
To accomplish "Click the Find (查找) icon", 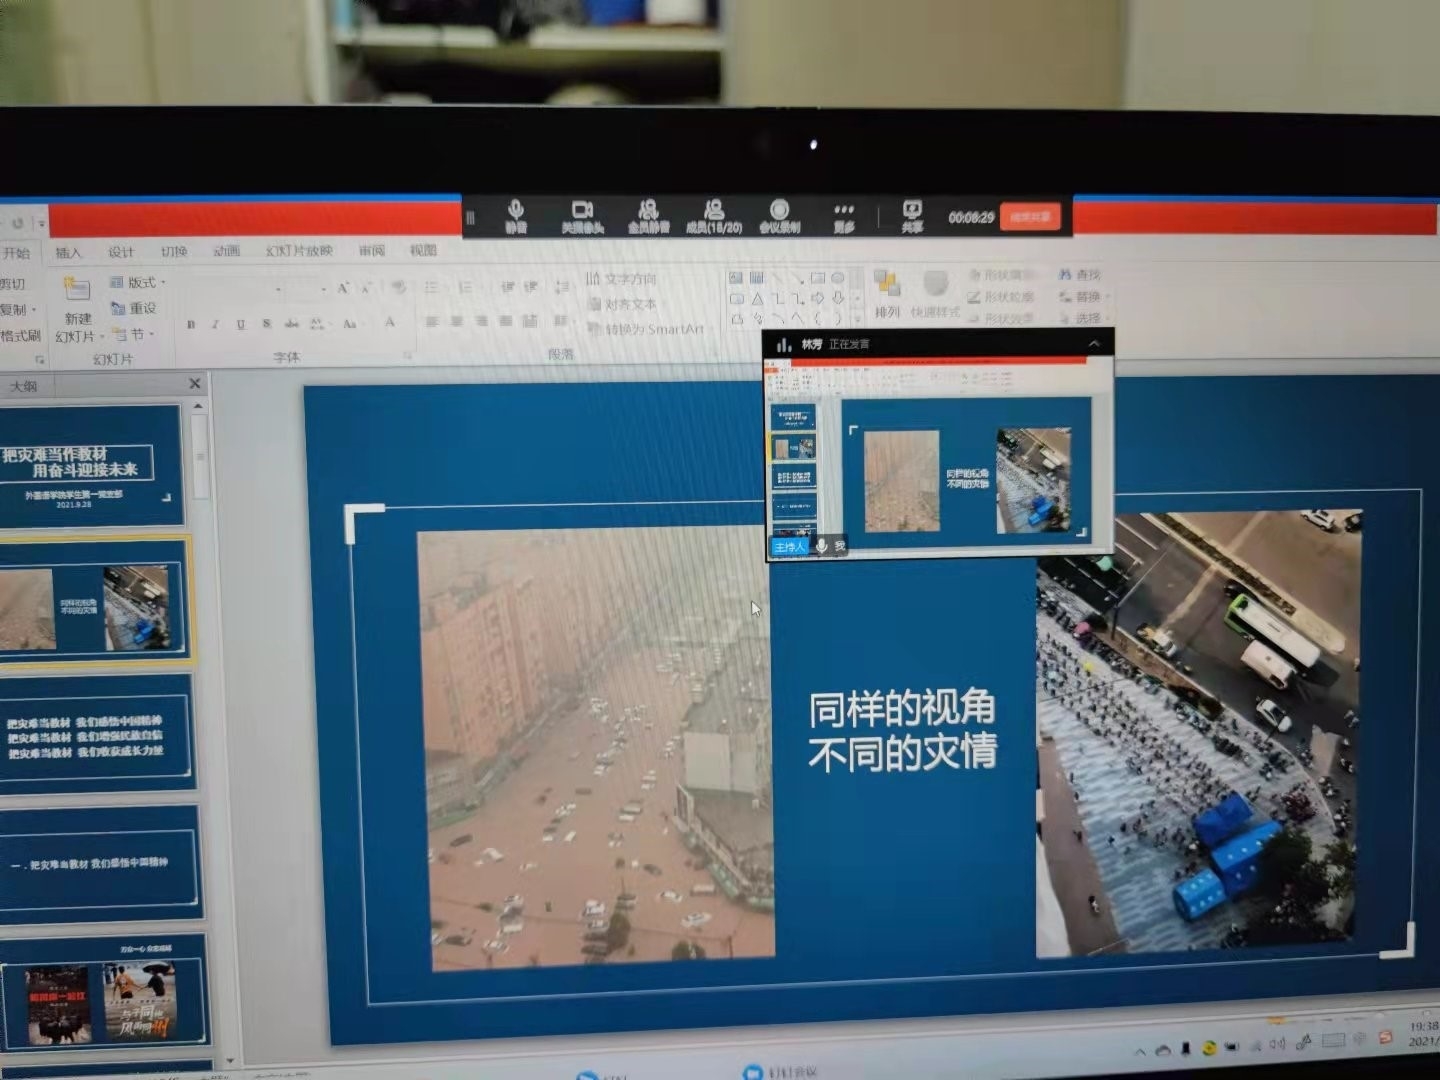I will click(x=1080, y=274).
